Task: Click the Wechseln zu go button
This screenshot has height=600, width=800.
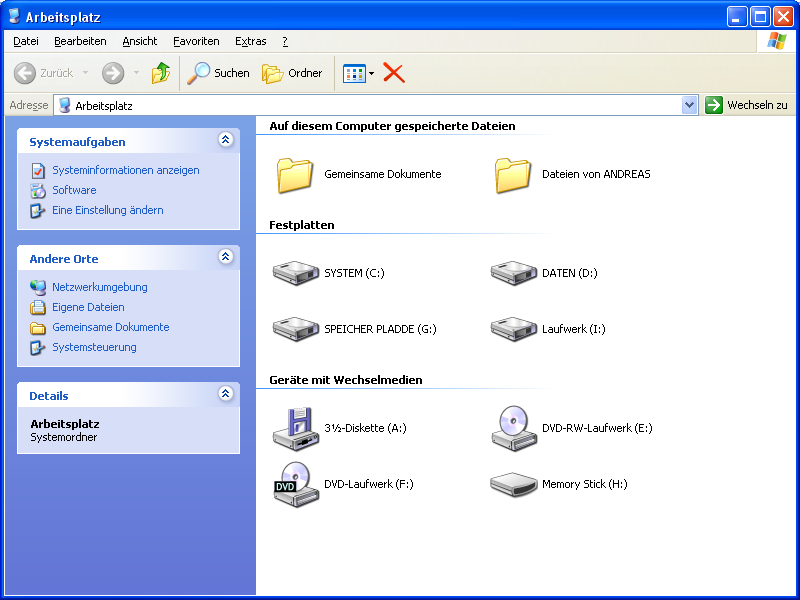Action: point(746,105)
